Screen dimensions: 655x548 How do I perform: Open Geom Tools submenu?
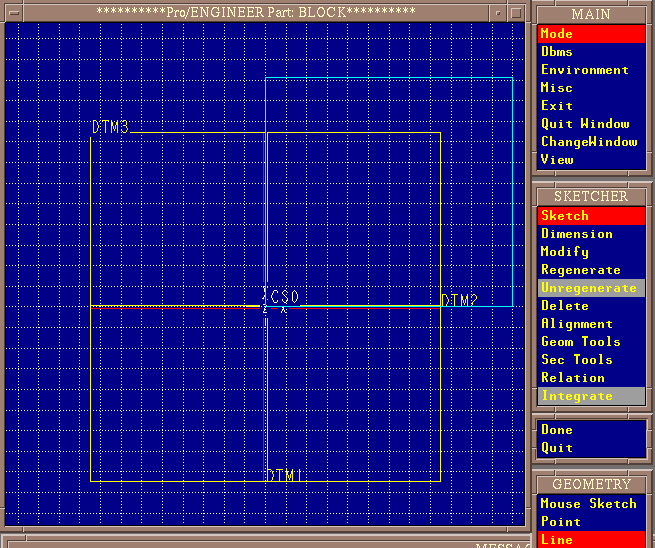591,342
